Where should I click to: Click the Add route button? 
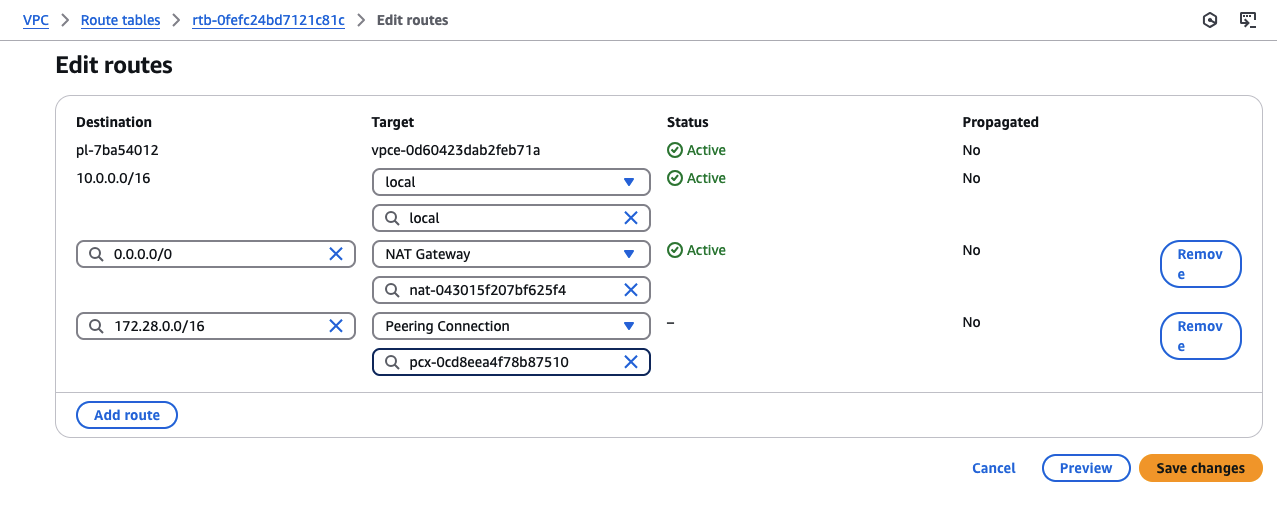tap(126, 415)
